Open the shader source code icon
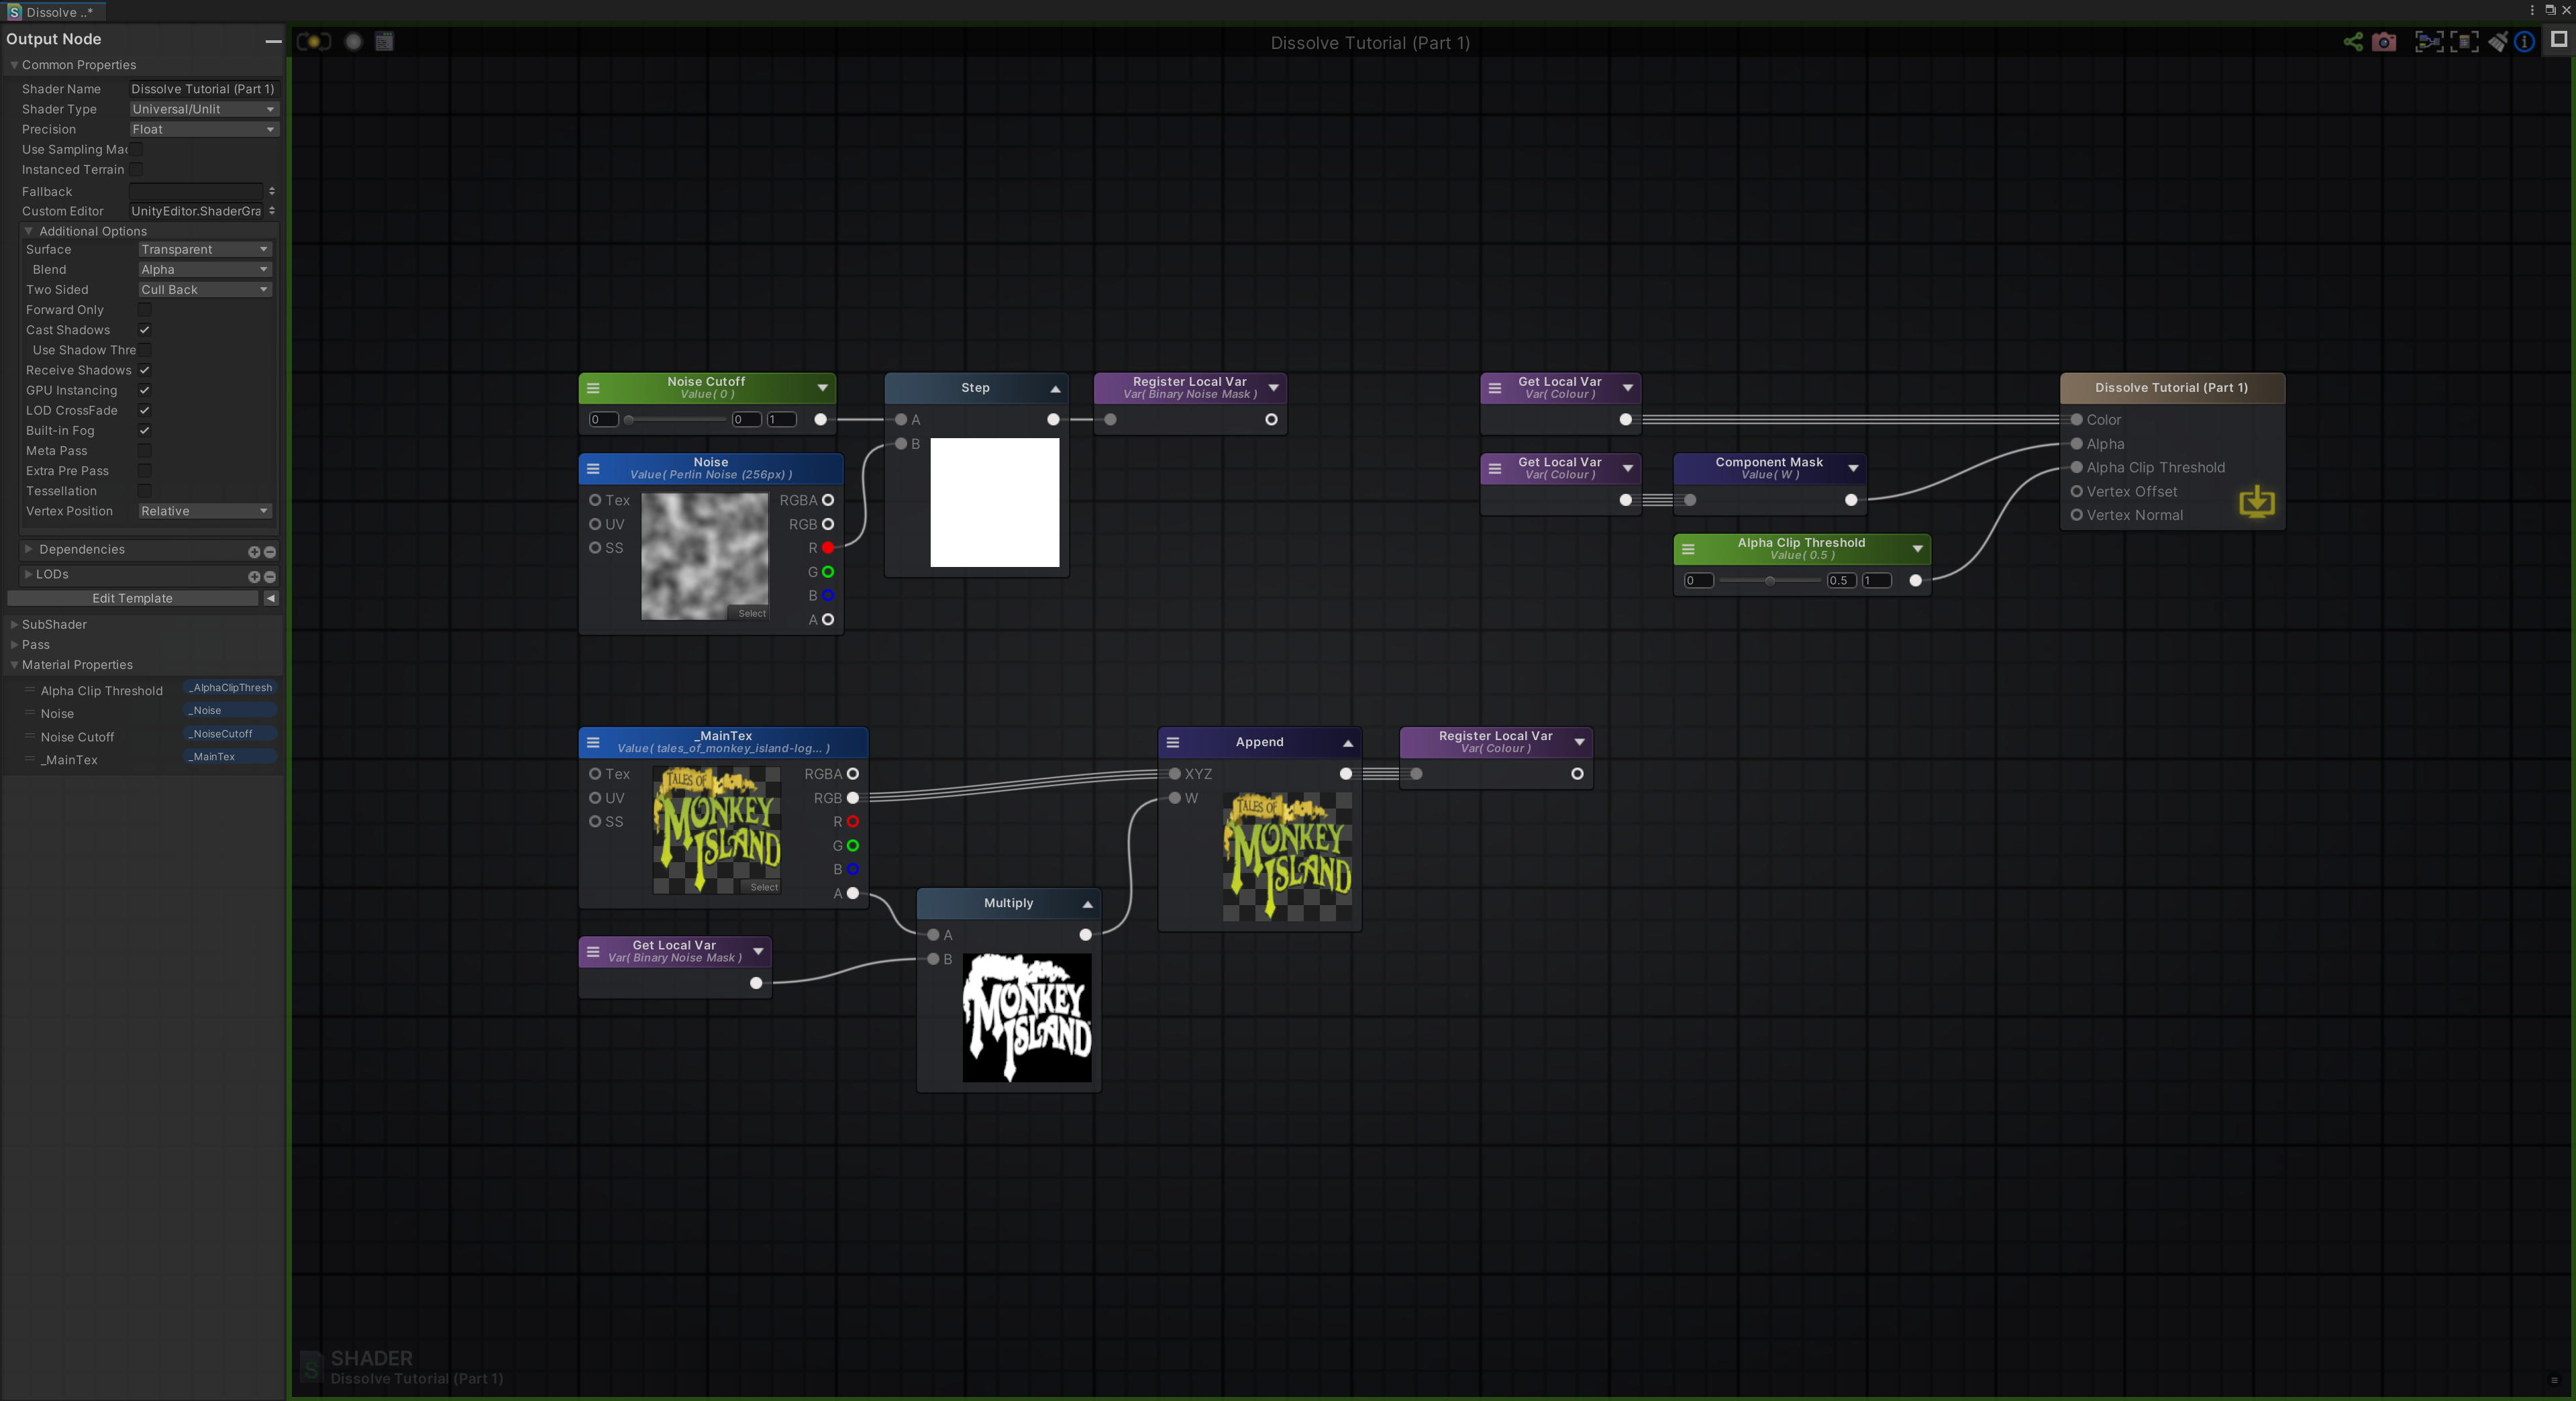Viewport: 2576px width, 1401px height. 384,41
